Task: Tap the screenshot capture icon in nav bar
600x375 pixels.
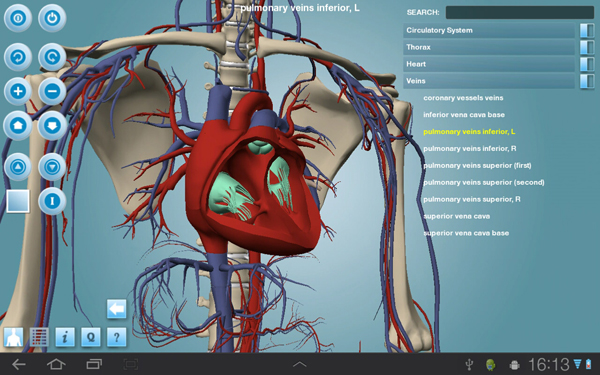Action: [x=130, y=364]
